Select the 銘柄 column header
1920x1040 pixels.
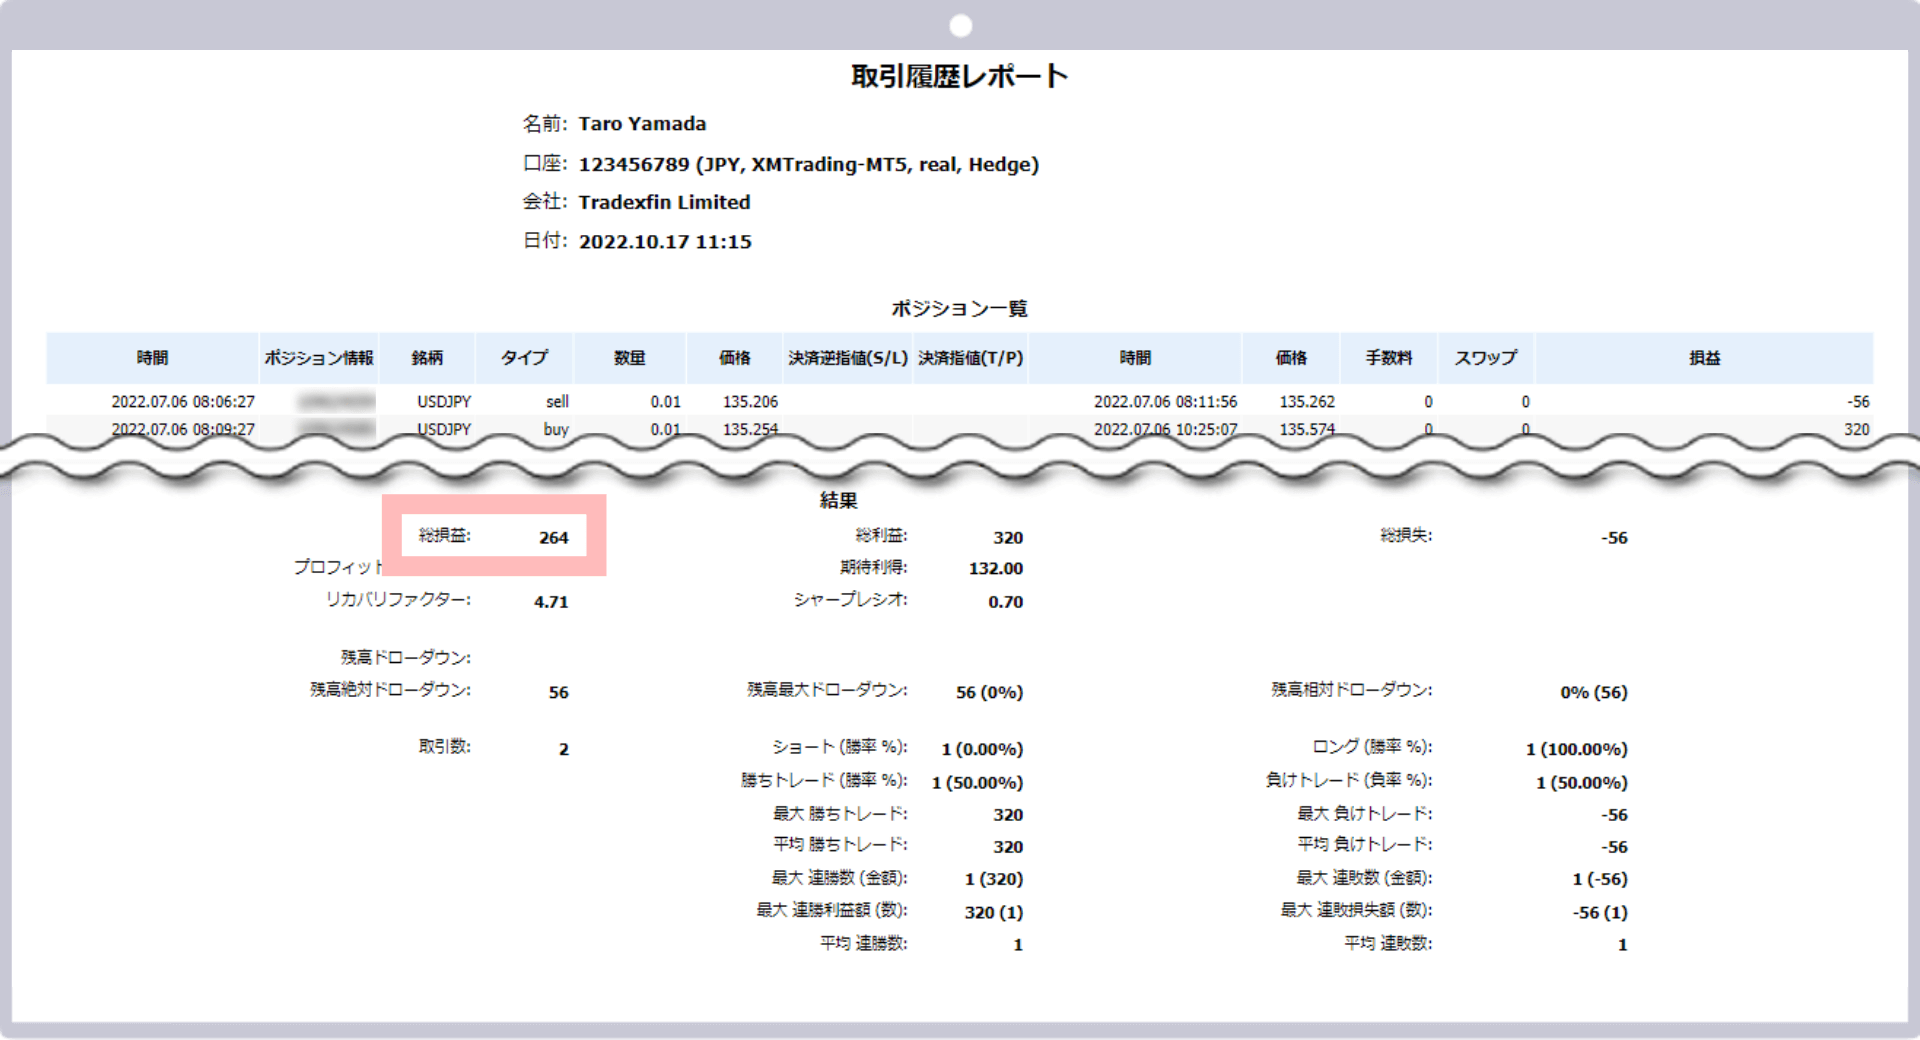point(428,358)
